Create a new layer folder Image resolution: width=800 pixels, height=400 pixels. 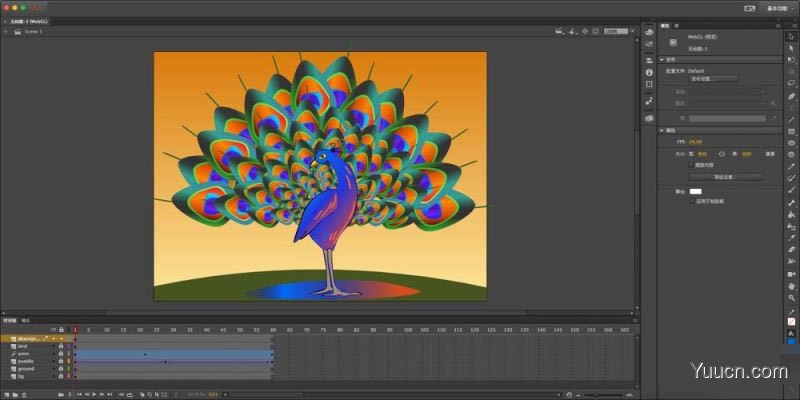click(x=15, y=394)
